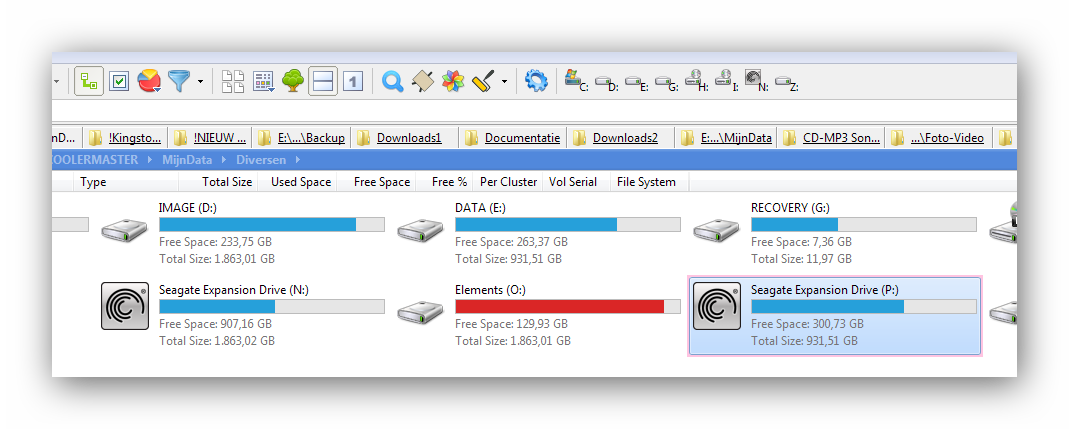Sort by the Total Size column header
The height and width of the screenshot is (429, 1069).
click(218, 182)
